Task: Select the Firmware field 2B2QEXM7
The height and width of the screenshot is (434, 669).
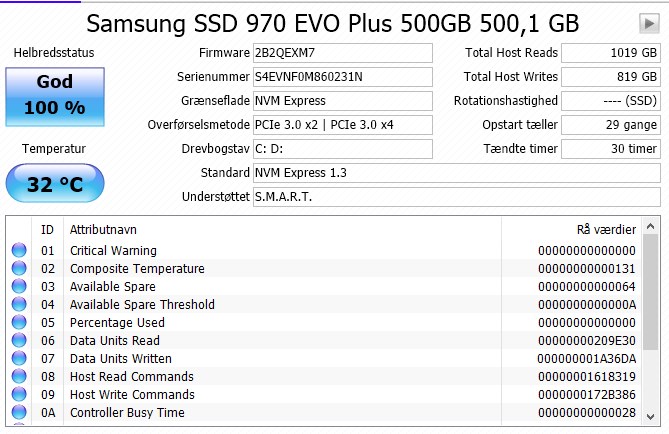Action: tap(343, 53)
